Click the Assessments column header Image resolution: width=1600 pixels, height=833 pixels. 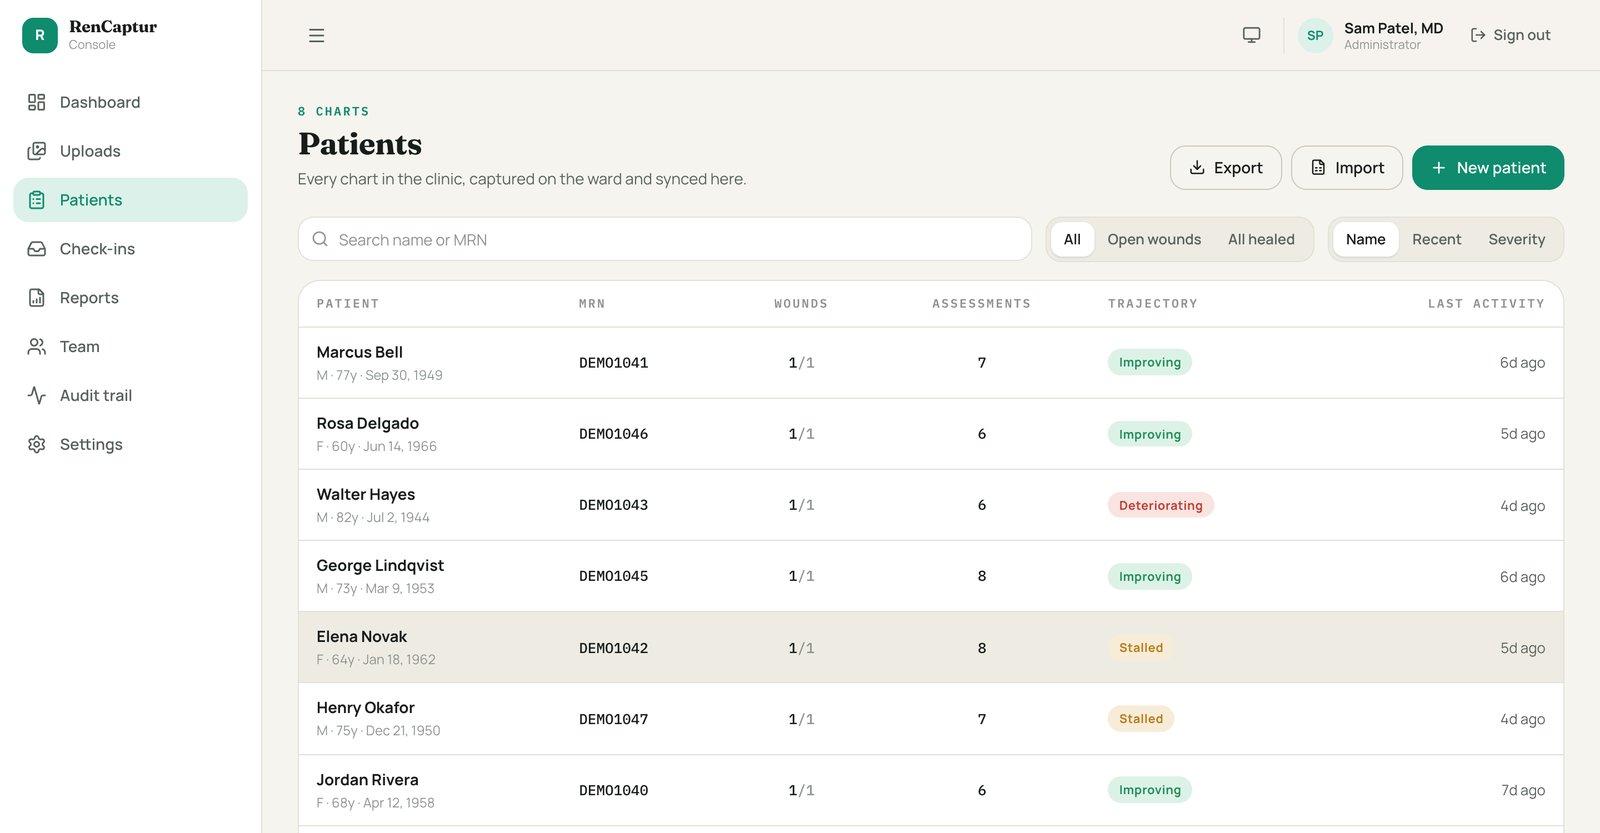click(x=981, y=304)
